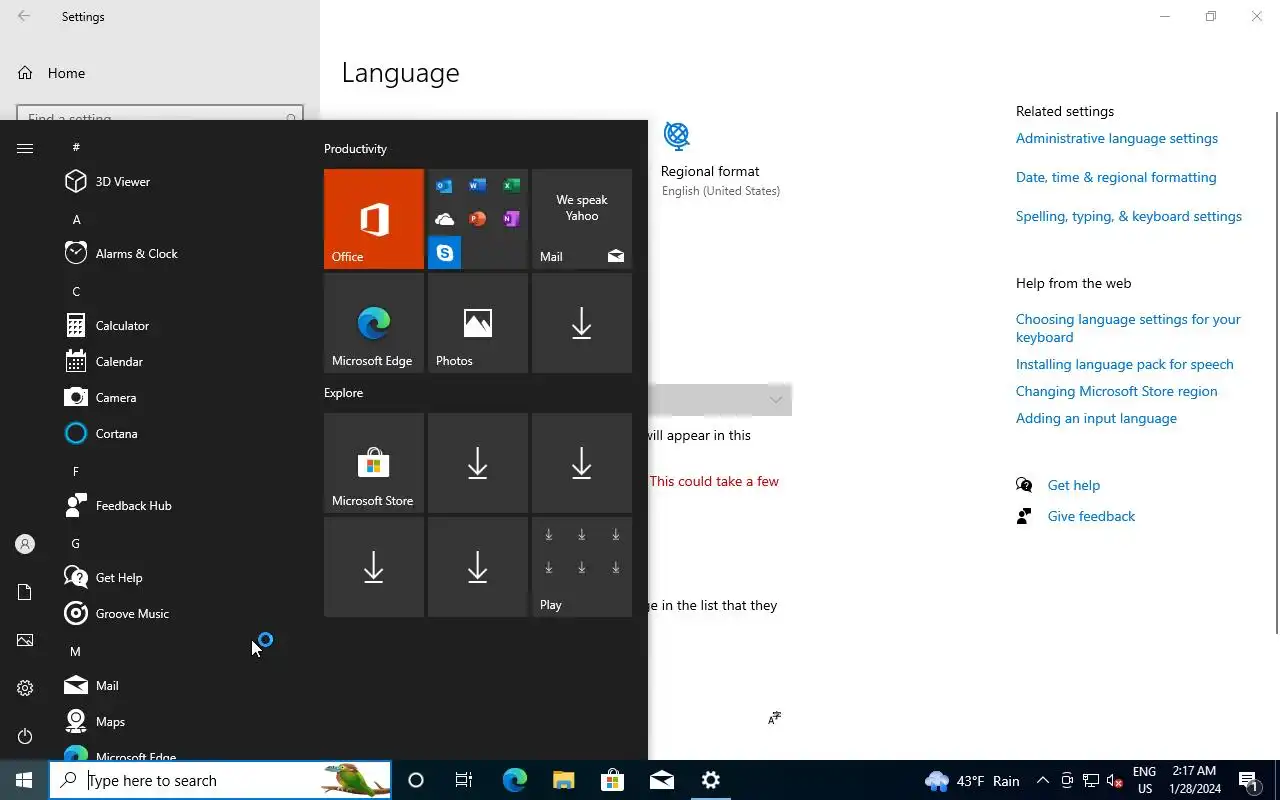Open Documents from Start side rail
The width and height of the screenshot is (1280, 800).
pyautogui.click(x=25, y=592)
